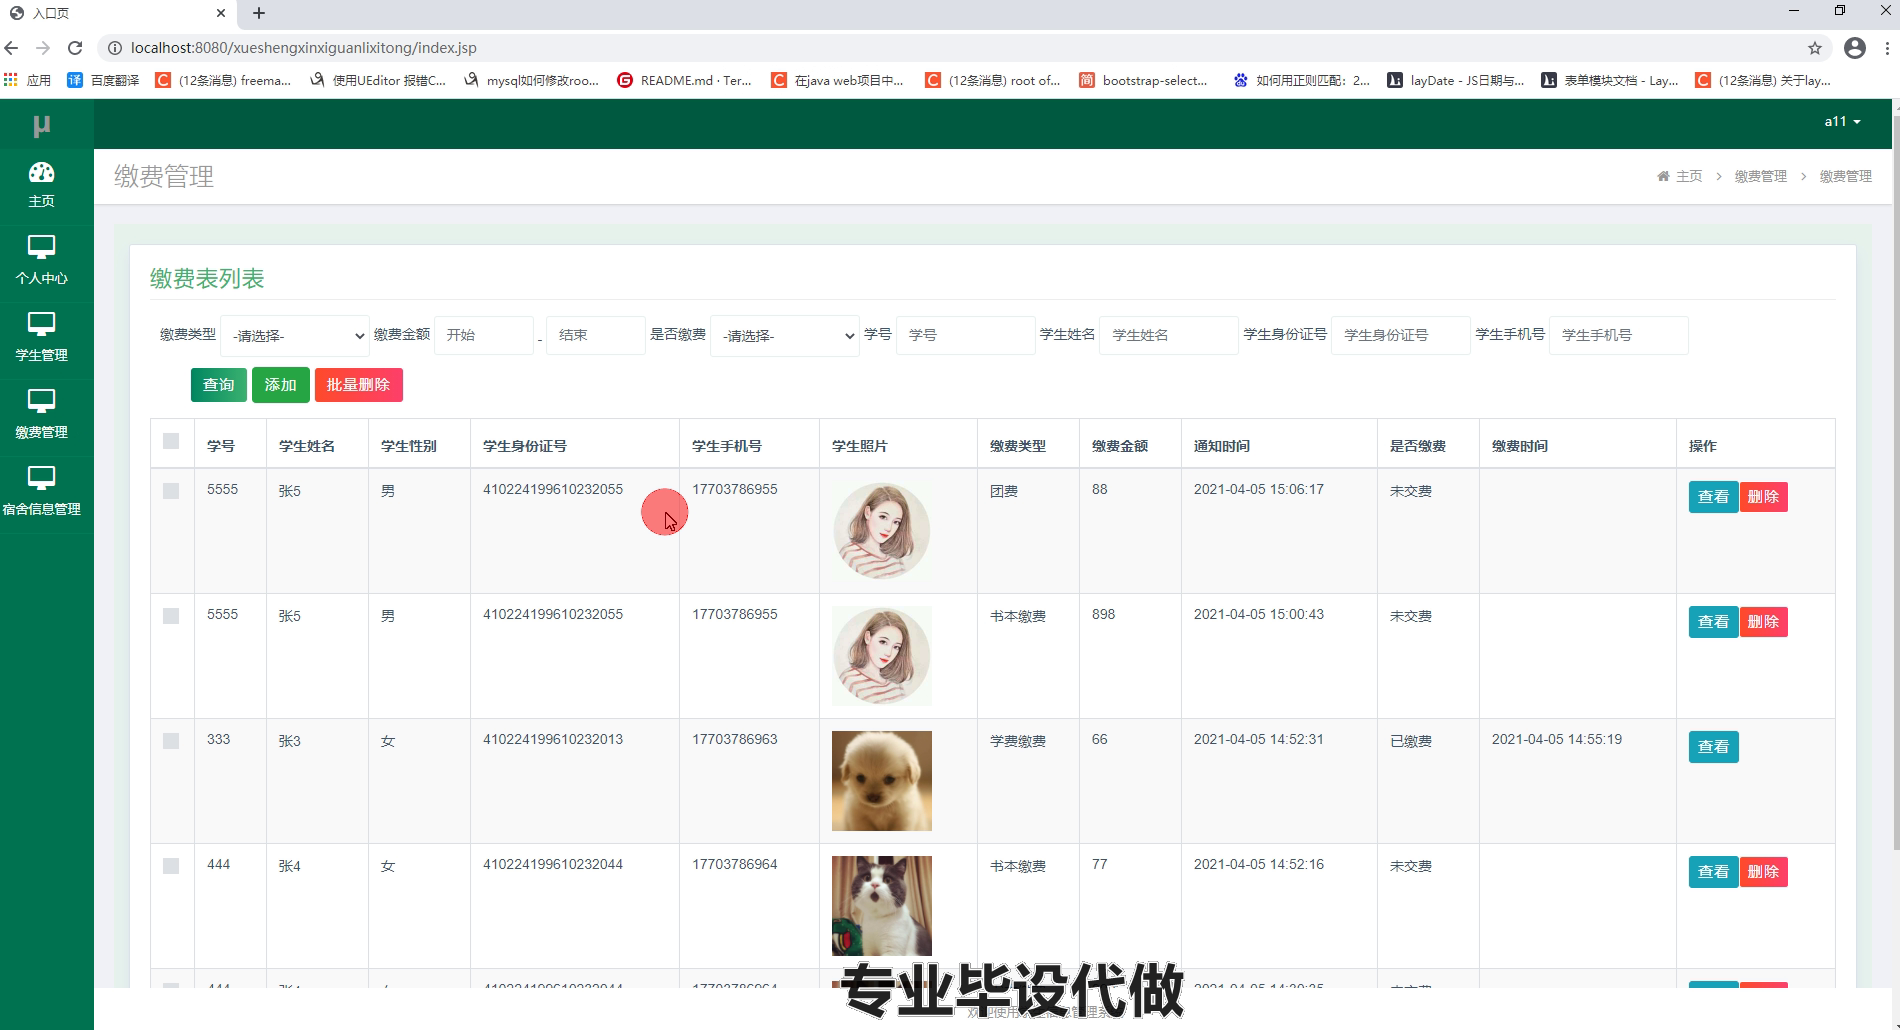
Task: Open a new browser tab with plus
Action: click(x=259, y=13)
